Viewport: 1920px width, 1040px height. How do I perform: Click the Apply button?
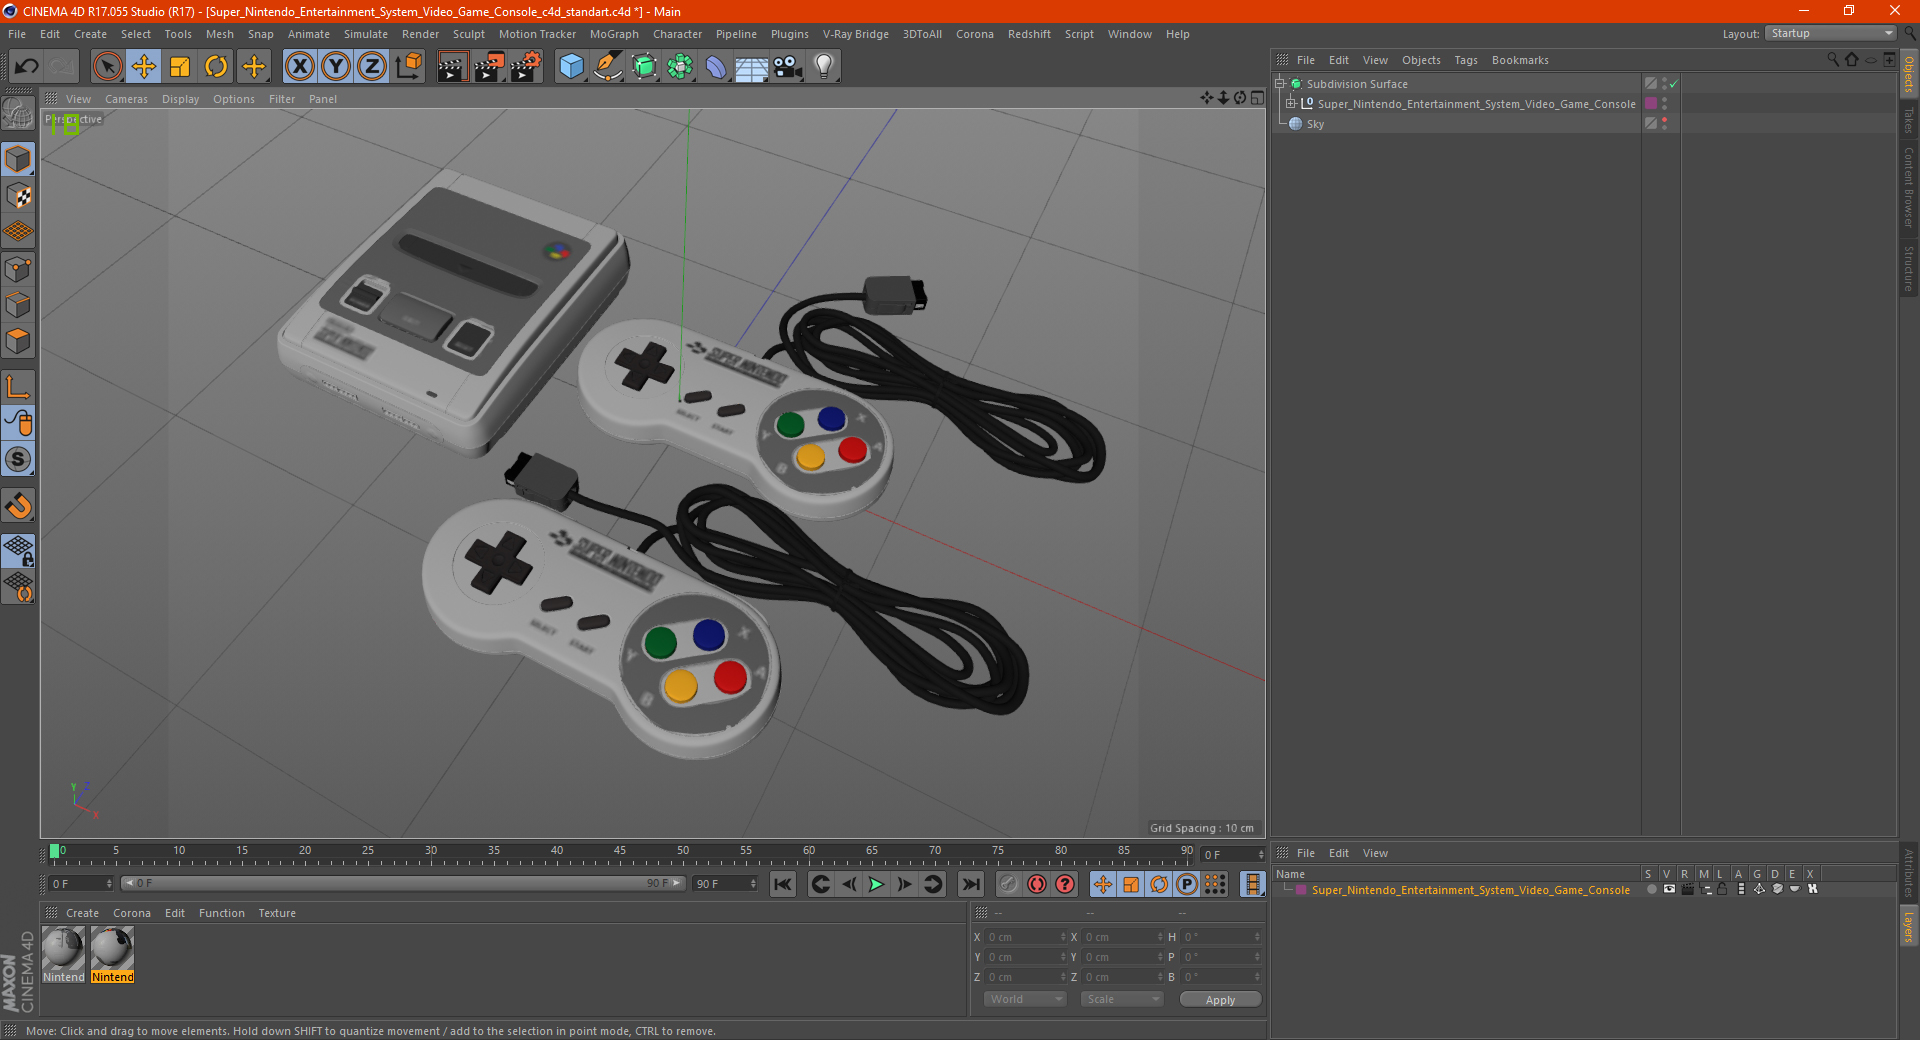[1220, 1000]
